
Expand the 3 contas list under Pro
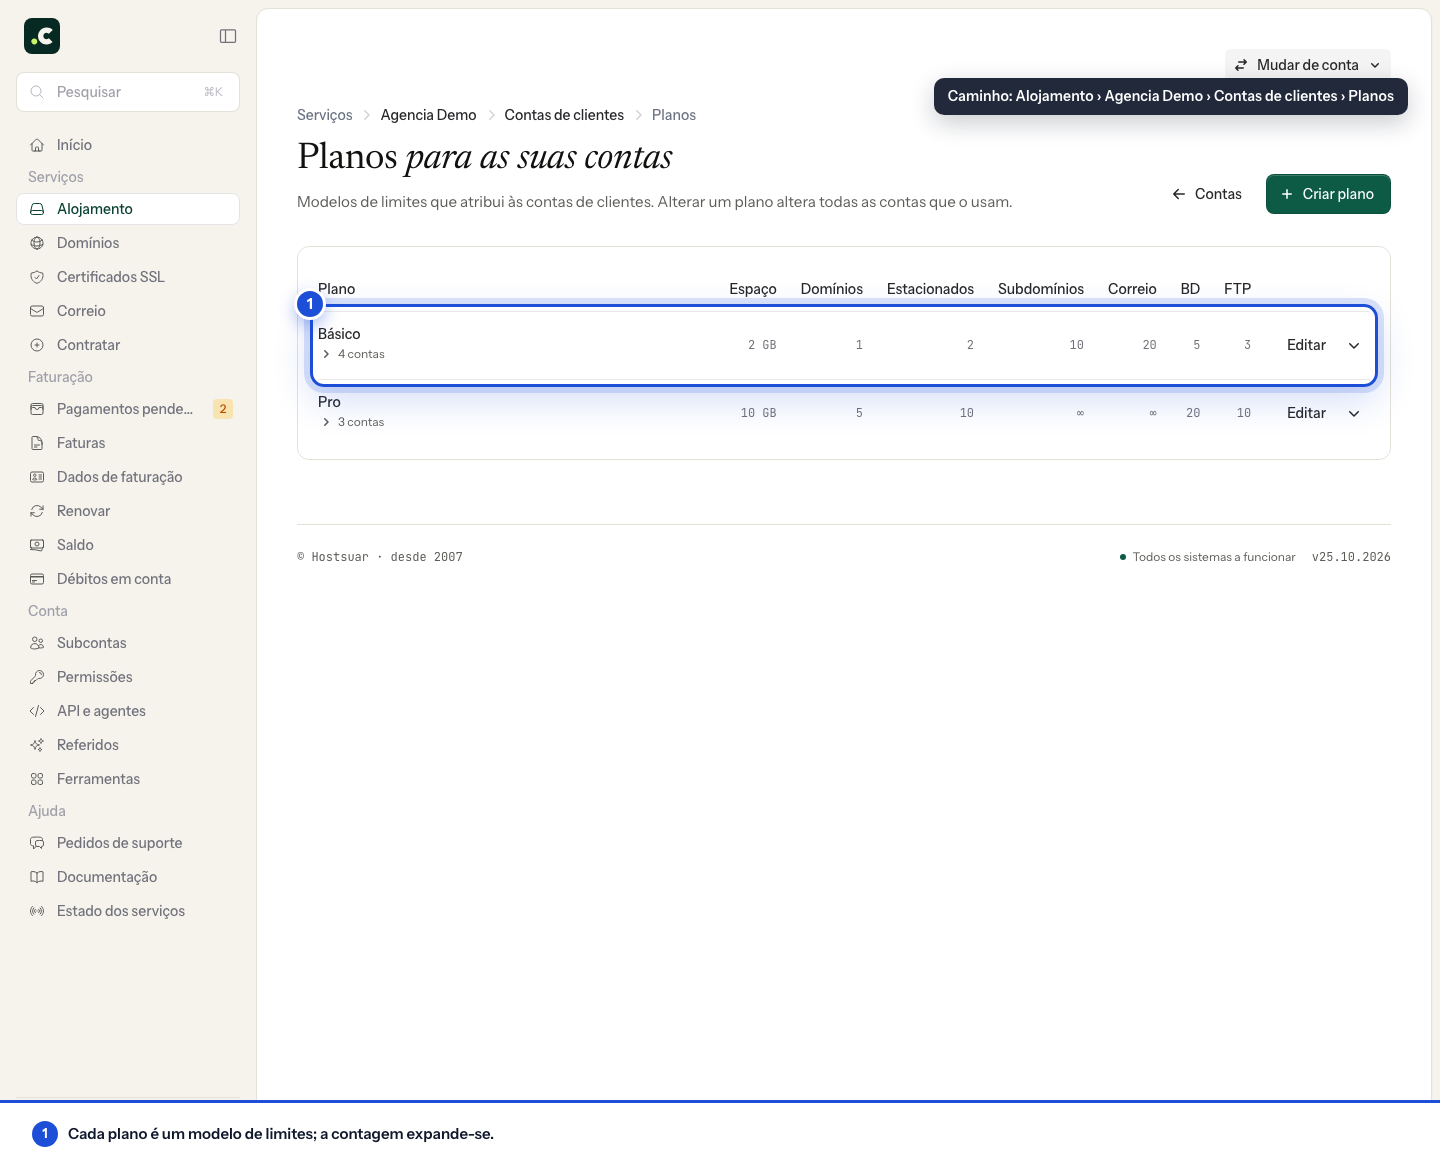353,422
